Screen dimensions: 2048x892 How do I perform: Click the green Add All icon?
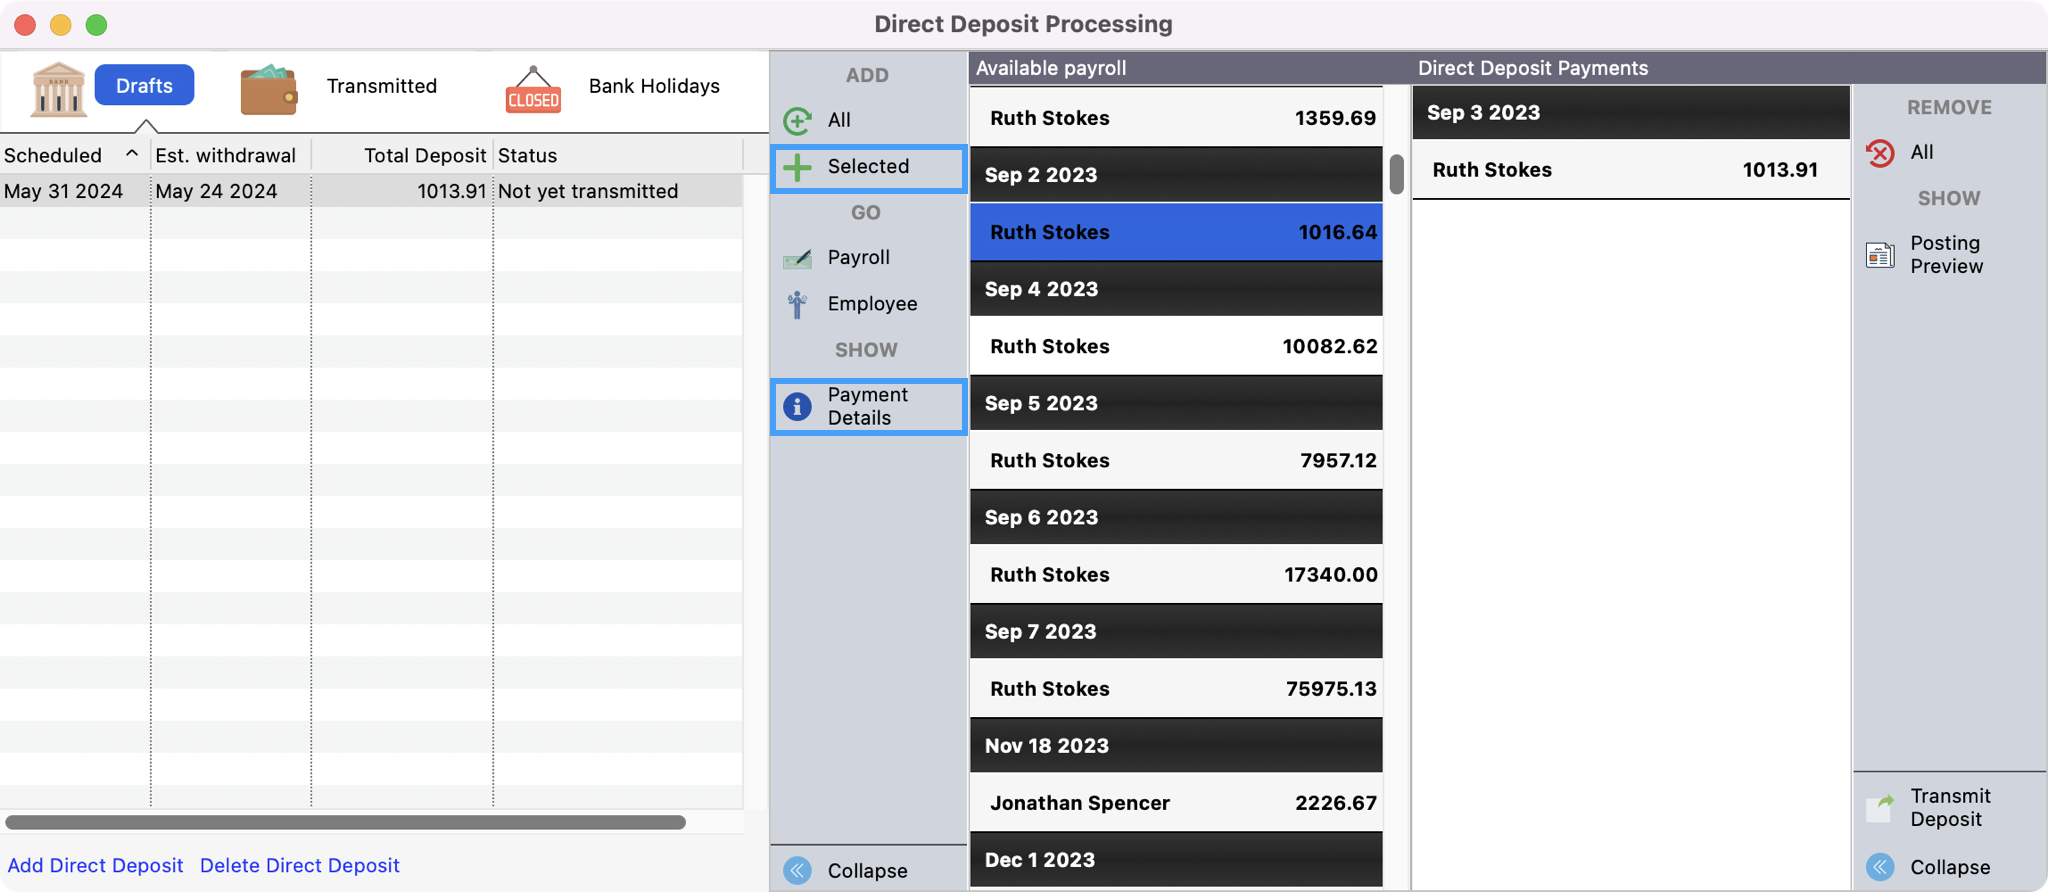point(797,121)
